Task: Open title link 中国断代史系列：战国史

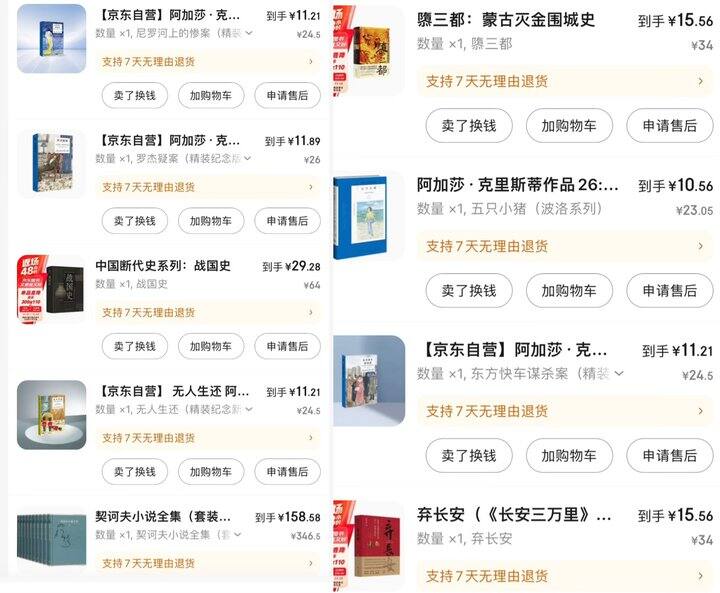Action: tap(163, 265)
